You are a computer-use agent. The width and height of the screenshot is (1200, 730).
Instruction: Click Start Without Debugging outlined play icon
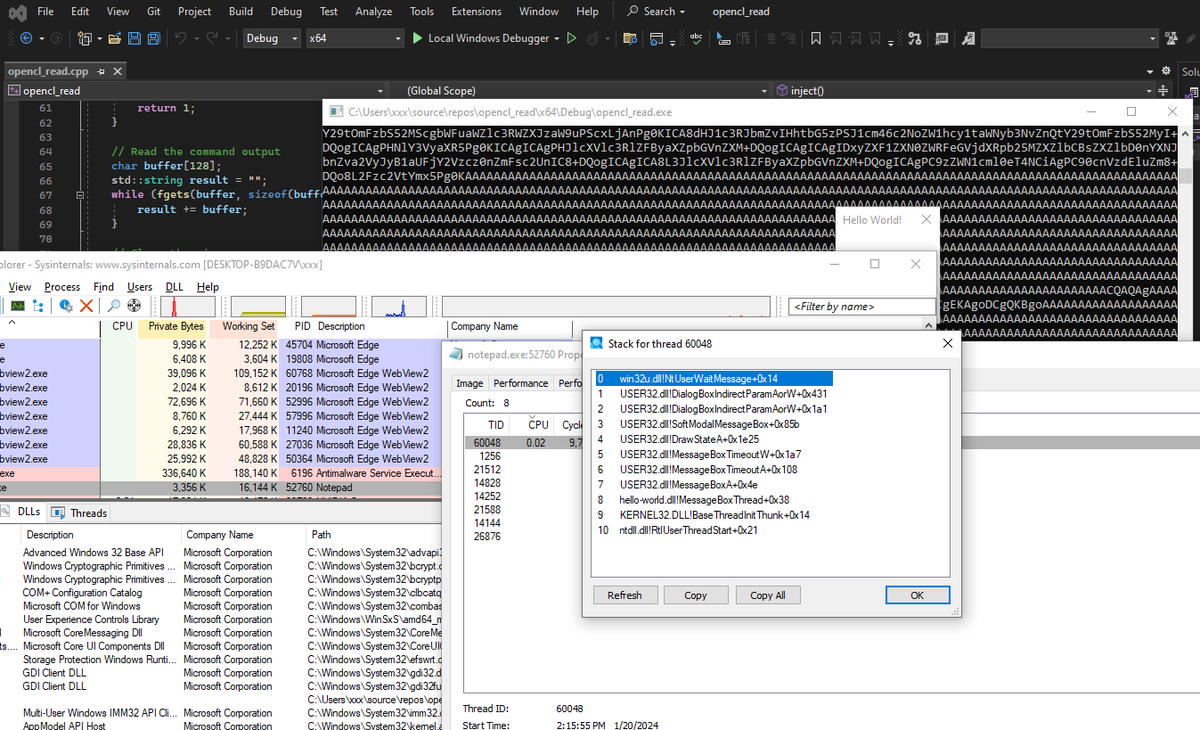(571, 38)
